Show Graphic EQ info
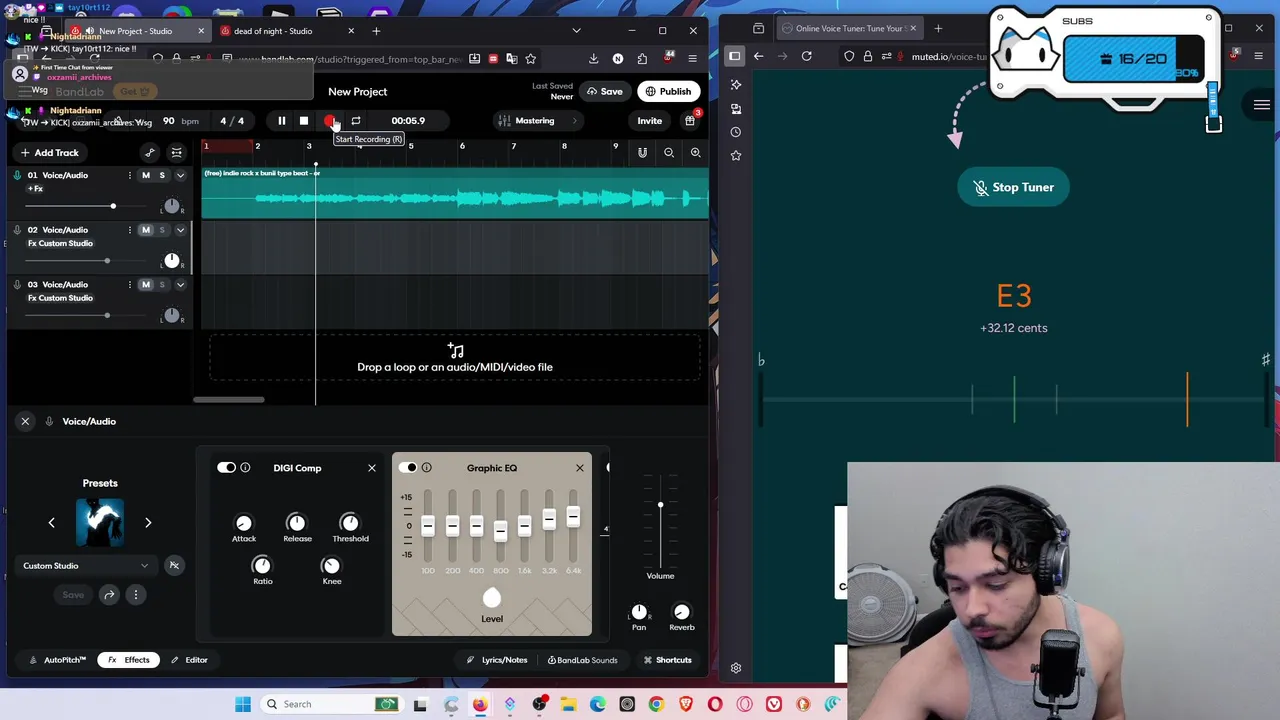Viewport: 1280px width, 720px height. click(x=426, y=468)
